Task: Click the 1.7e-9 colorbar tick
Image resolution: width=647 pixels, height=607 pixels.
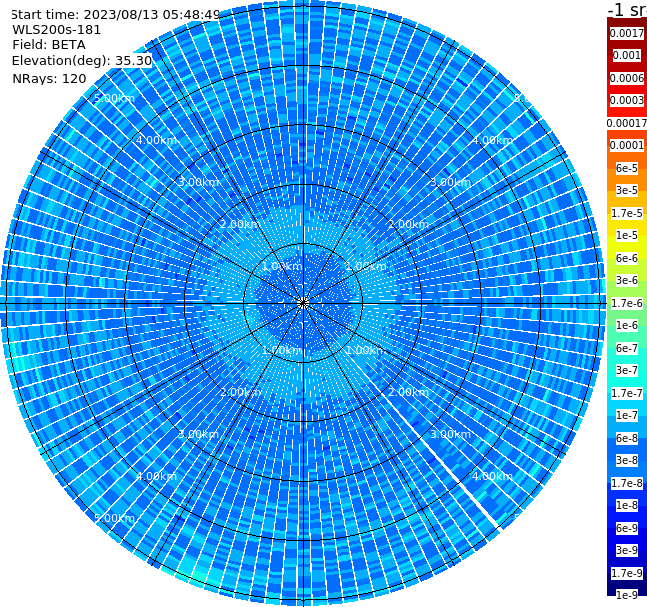Action: (627, 573)
